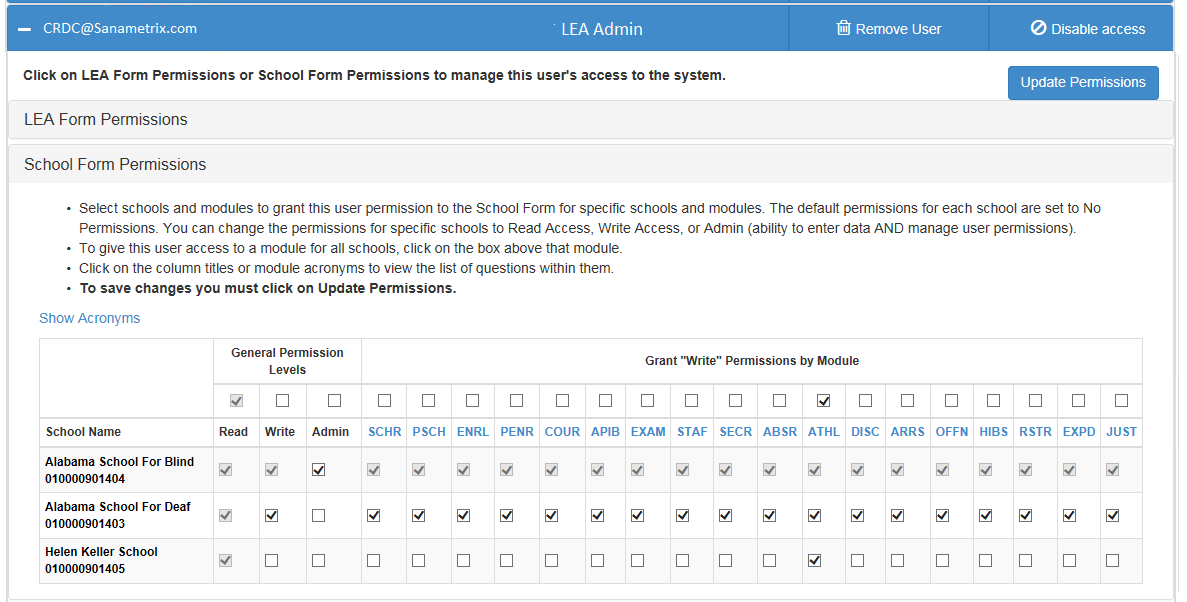The image size is (1187, 602).
Task: Check the all-schools box above SCHR module
Action: coord(384,401)
